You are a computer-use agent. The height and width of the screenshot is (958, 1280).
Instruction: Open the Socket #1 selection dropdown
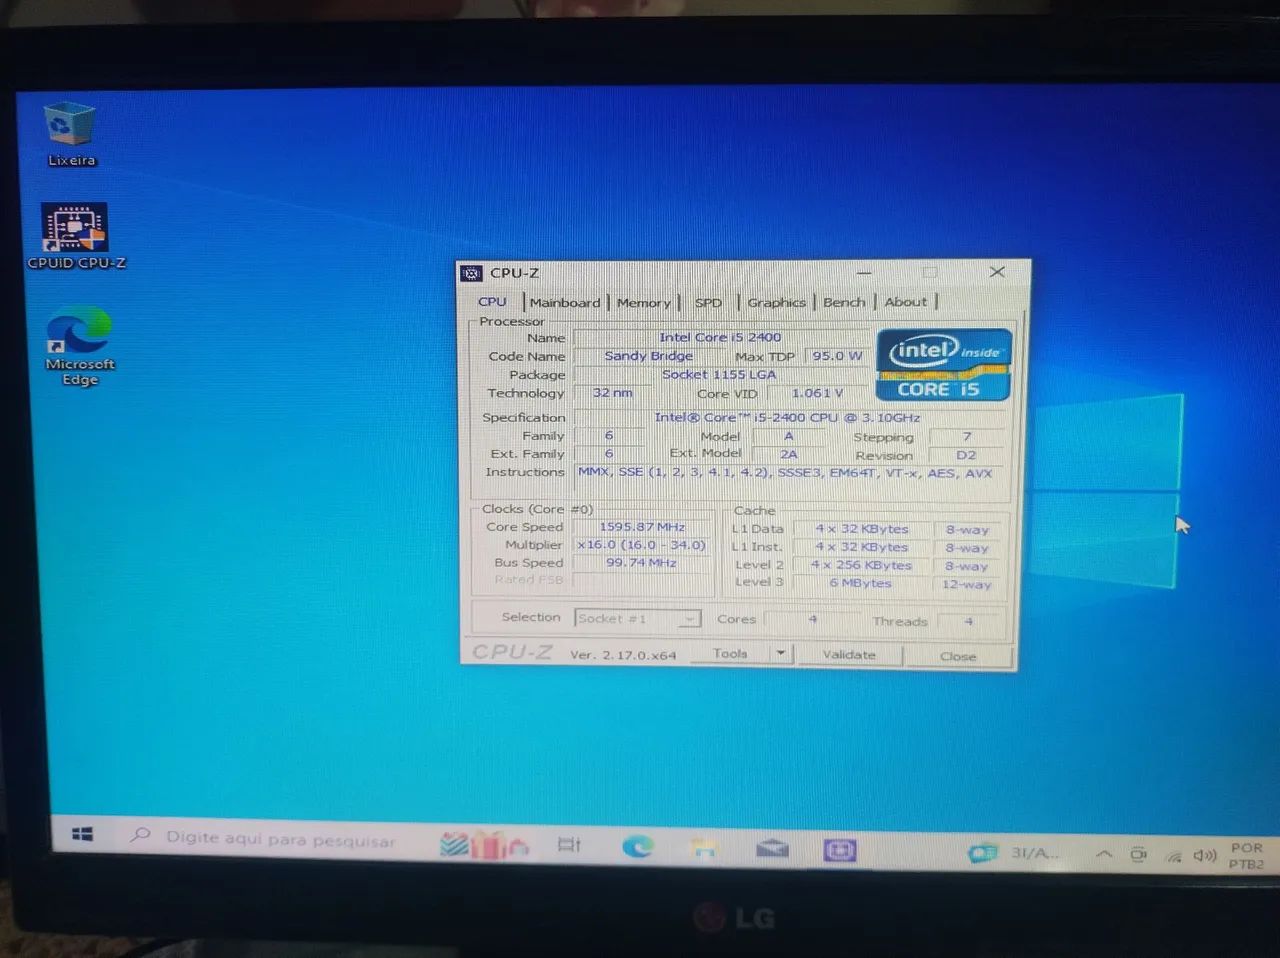point(688,618)
